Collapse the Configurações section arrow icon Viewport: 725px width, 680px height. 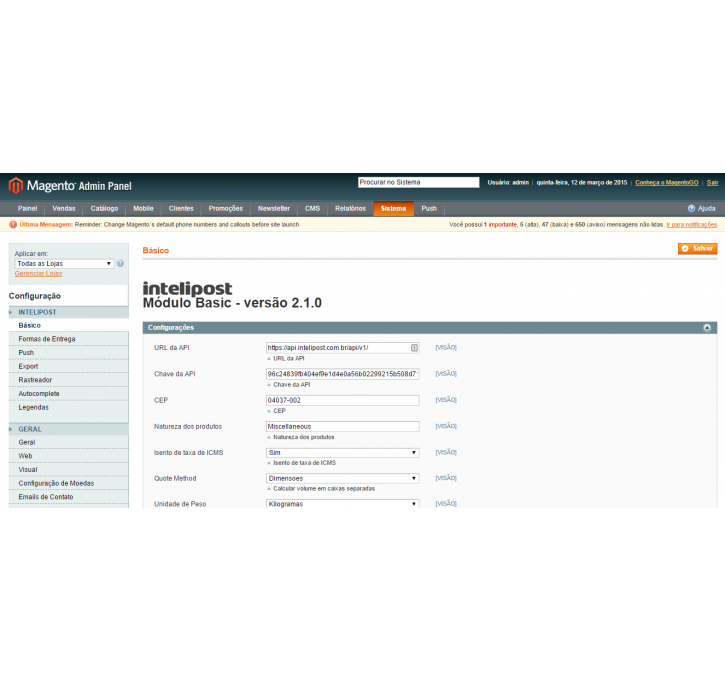[x=707, y=328]
